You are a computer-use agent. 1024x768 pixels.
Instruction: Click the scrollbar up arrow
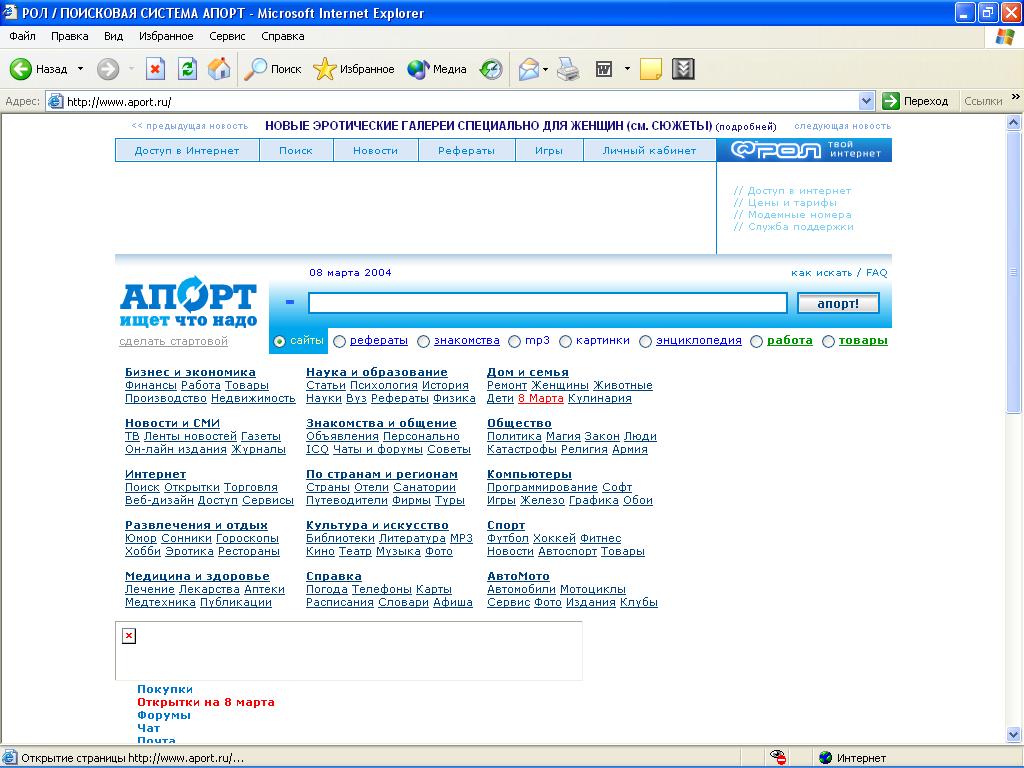click(1013, 122)
